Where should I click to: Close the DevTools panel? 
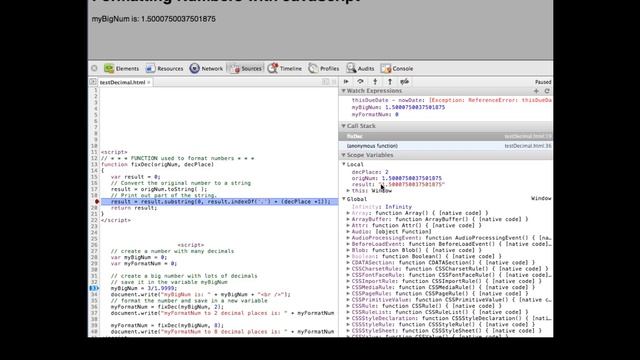(x=94, y=68)
